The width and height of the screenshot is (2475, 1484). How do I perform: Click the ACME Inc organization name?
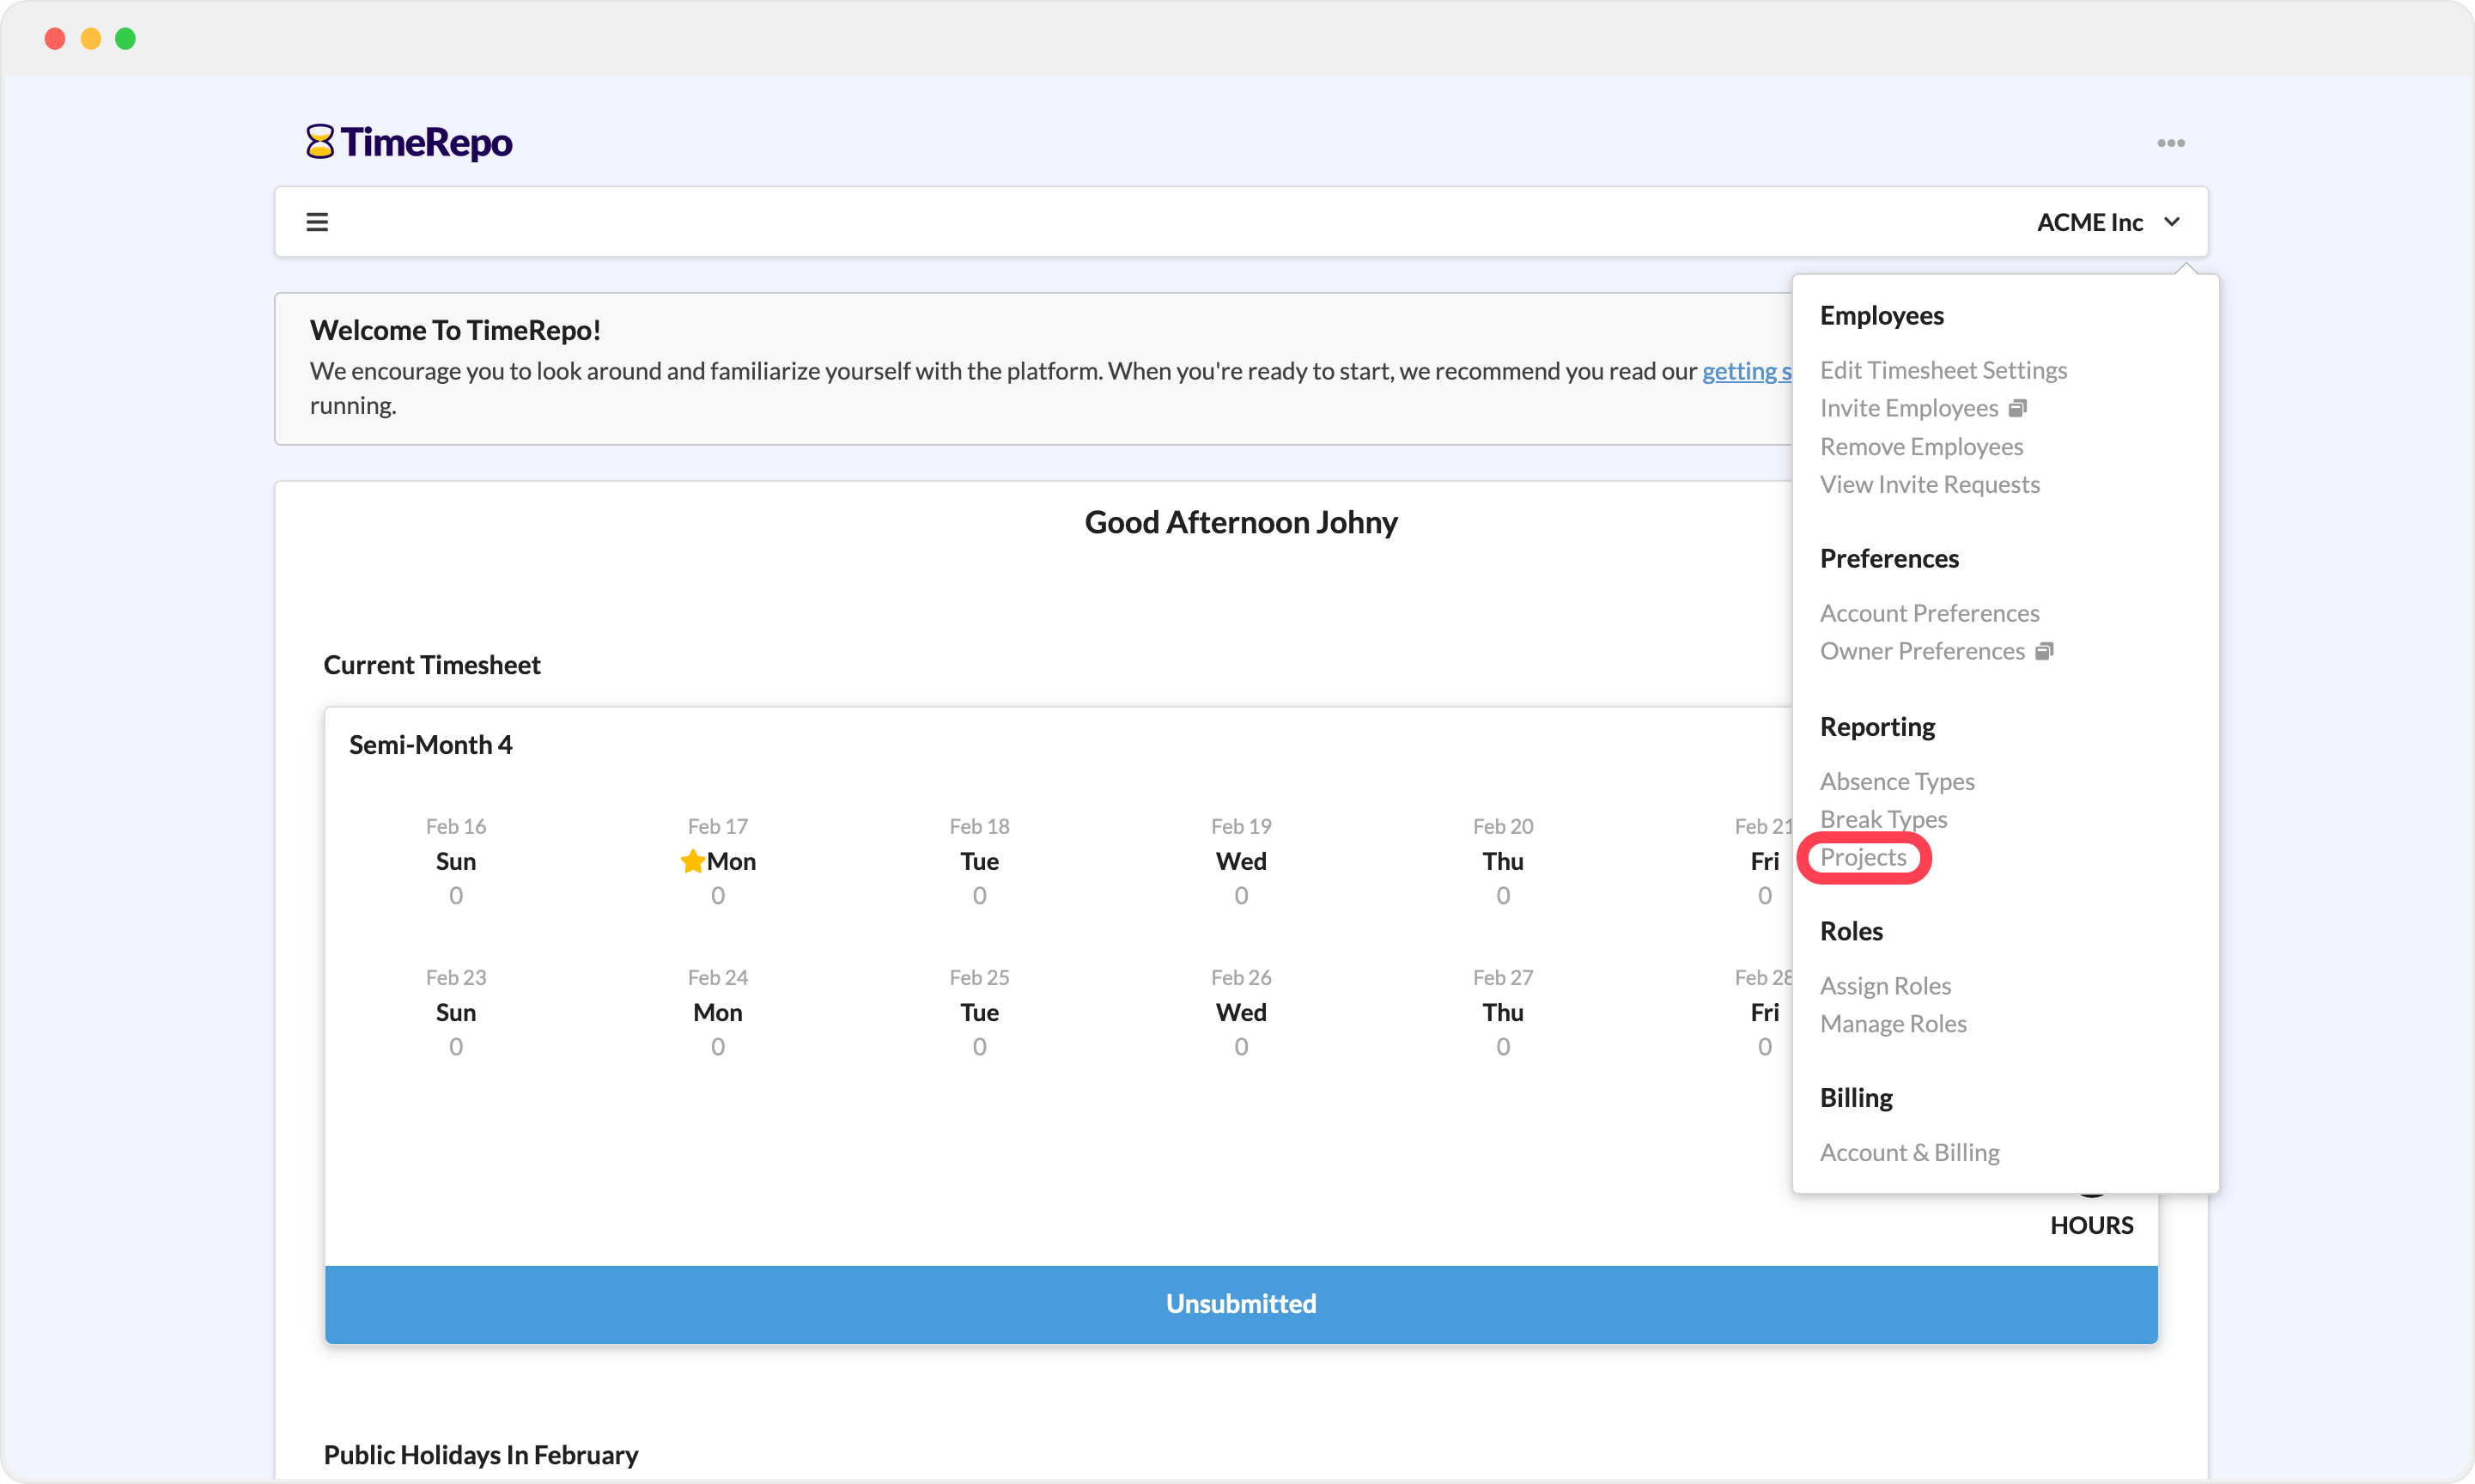coord(2089,222)
